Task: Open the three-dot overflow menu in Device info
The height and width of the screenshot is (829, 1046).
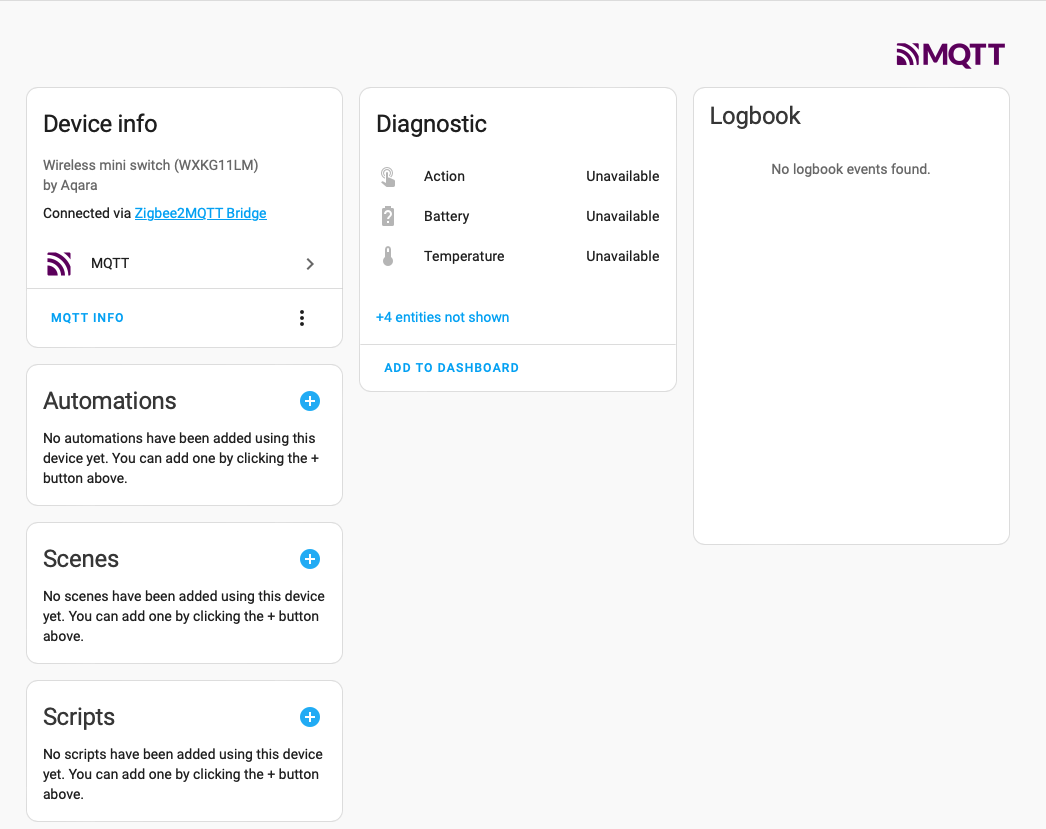Action: coord(302,317)
